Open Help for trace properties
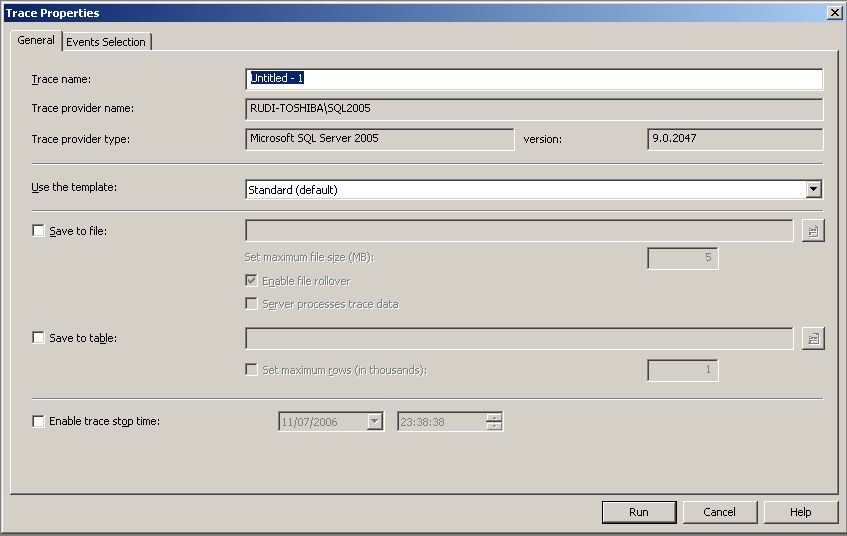The image size is (847, 536). tap(800, 512)
